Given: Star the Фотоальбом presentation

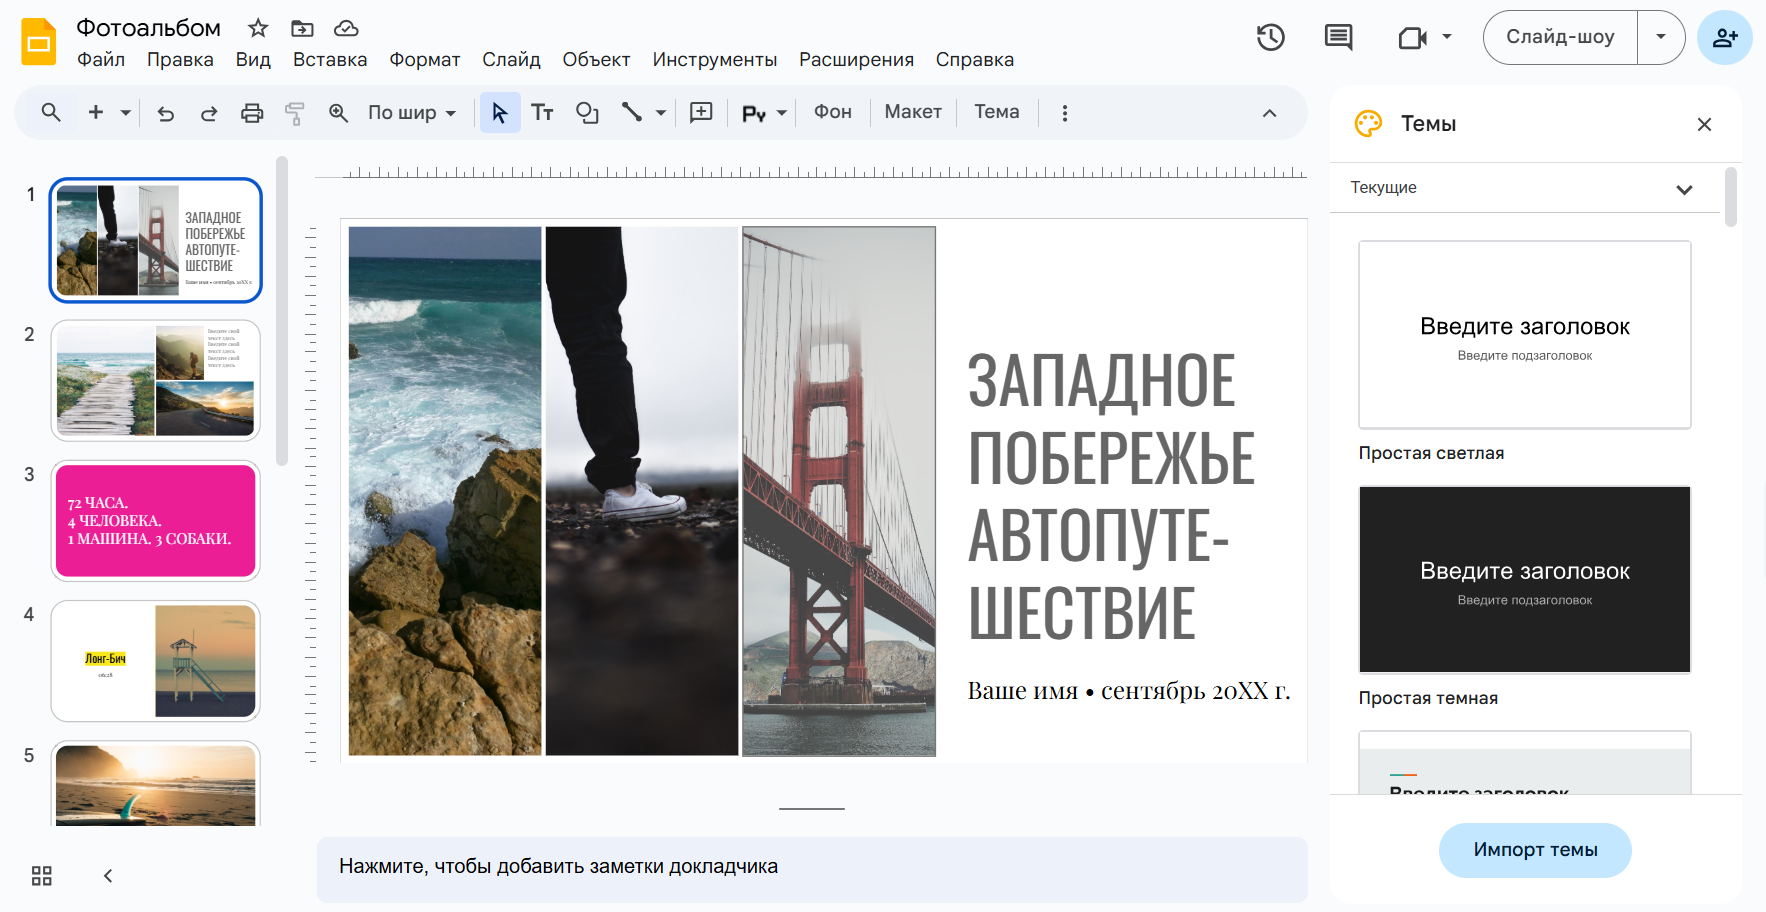Looking at the screenshot, I should (258, 28).
